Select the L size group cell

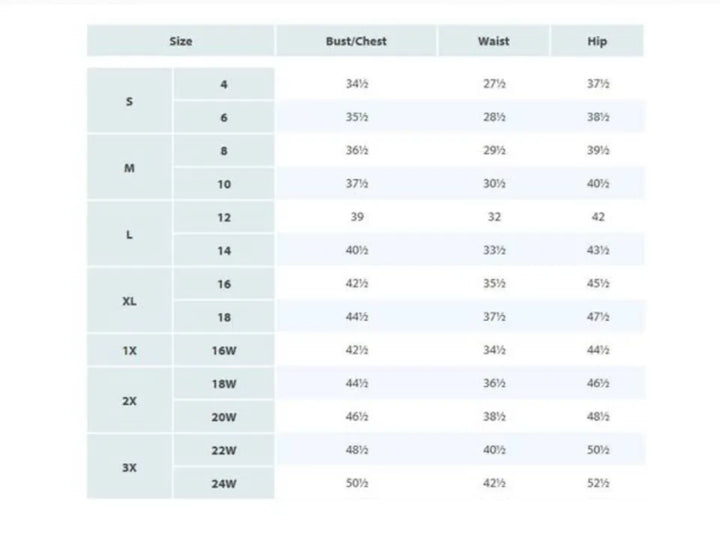(x=129, y=234)
